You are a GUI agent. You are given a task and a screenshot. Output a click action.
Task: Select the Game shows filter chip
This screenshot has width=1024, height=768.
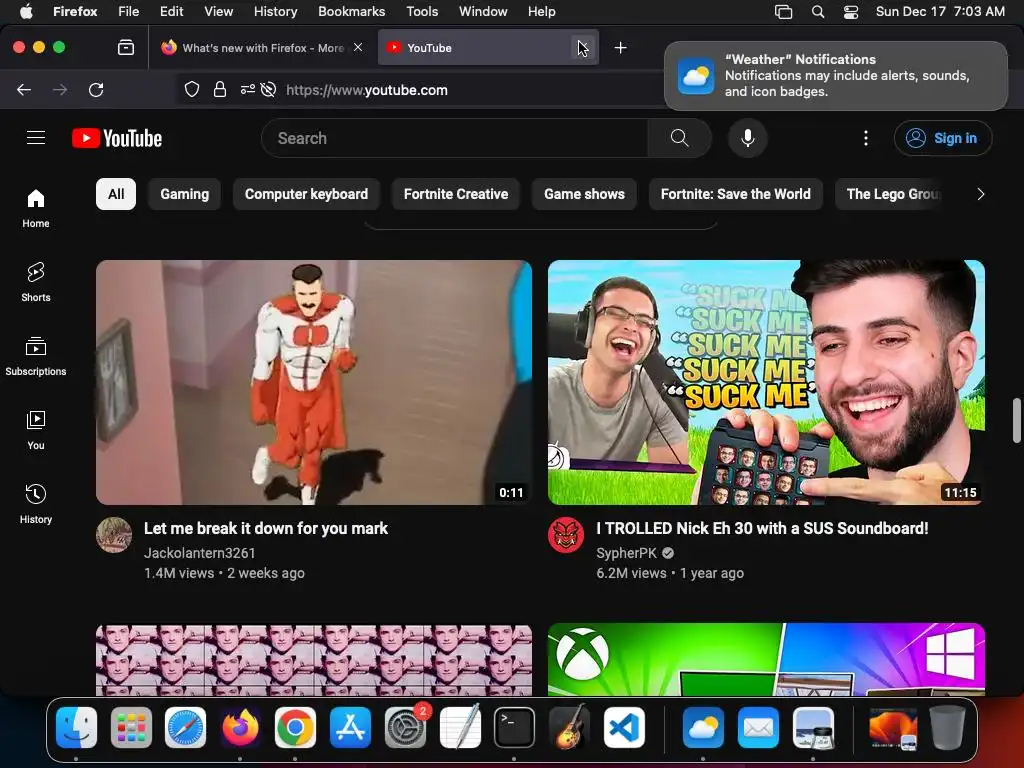click(584, 194)
